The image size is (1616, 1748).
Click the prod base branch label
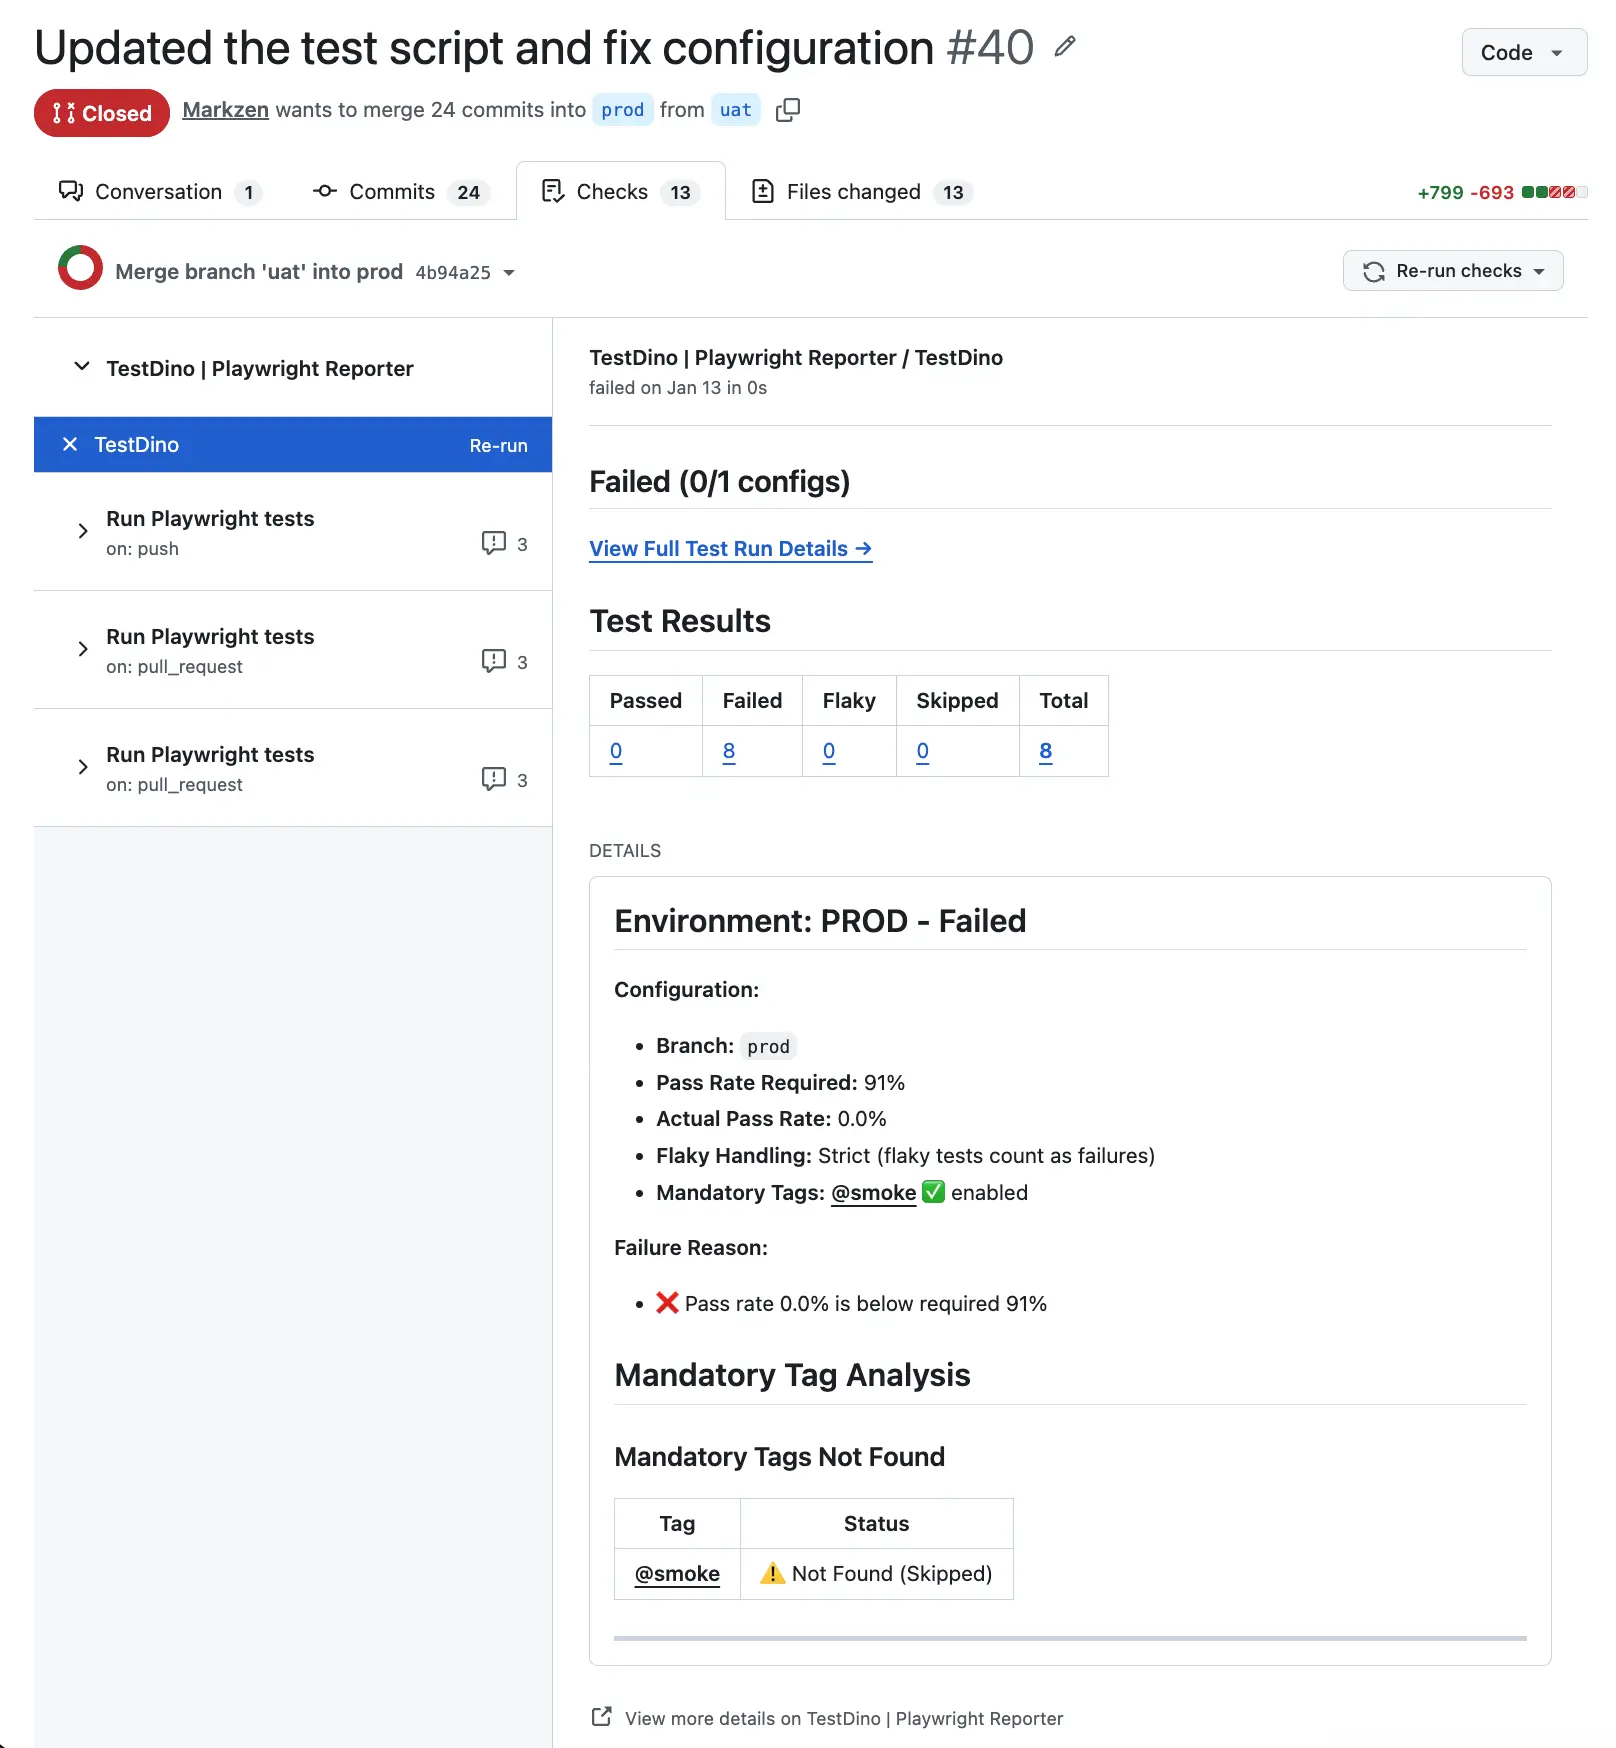point(622,110)
